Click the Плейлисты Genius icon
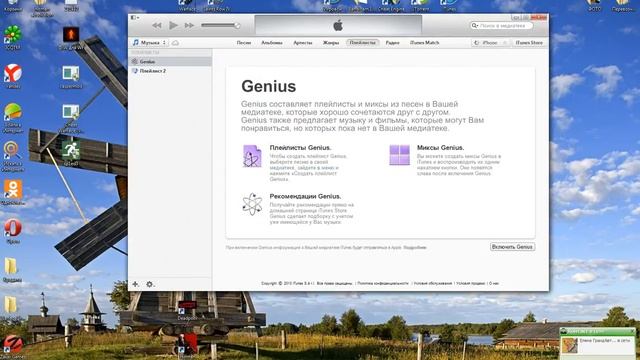Image resolution: width=640 pixels, height=360 pixels. click(252, 156)
